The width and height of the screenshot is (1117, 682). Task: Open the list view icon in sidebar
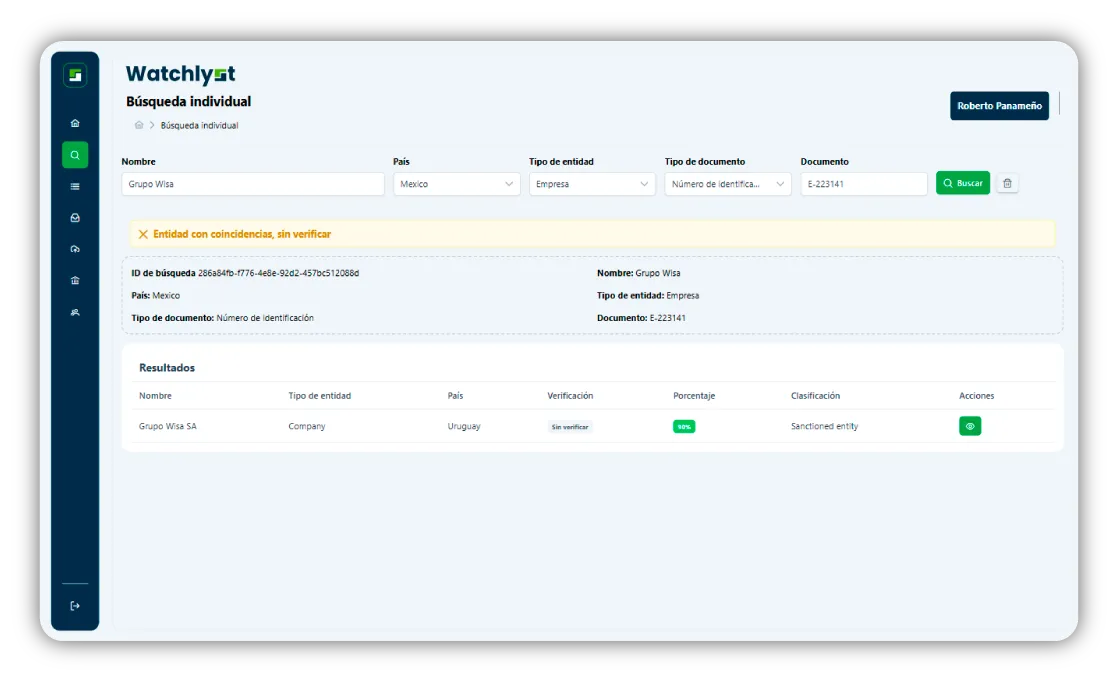(x=74, y=186)
